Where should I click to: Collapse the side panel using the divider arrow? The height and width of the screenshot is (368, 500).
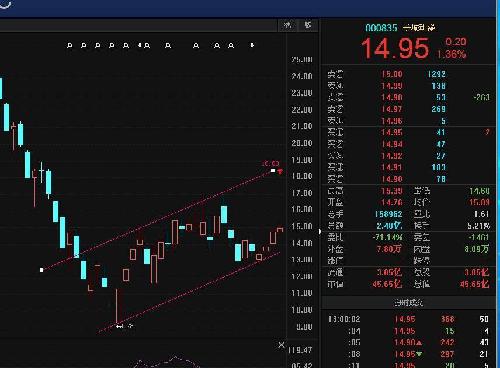[x=320, y=231]
